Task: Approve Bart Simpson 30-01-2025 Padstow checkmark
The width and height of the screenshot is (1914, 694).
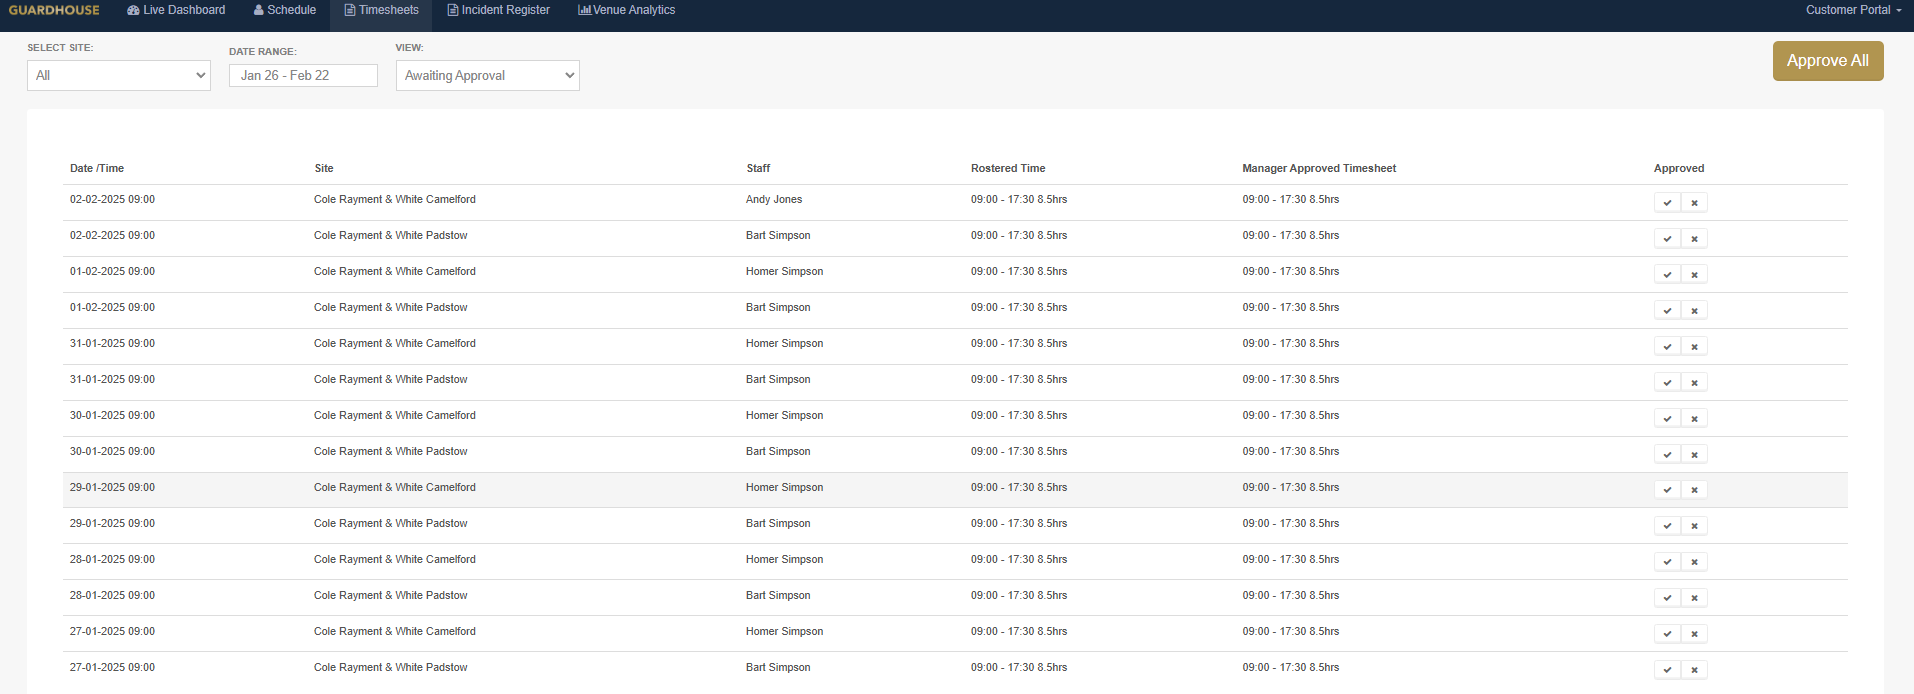Action: [1667, 455]
